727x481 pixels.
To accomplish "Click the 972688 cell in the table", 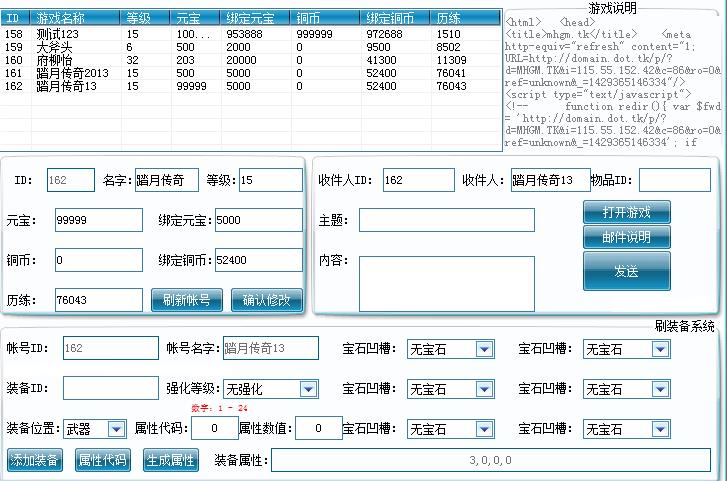I will (x=384, y=34).
